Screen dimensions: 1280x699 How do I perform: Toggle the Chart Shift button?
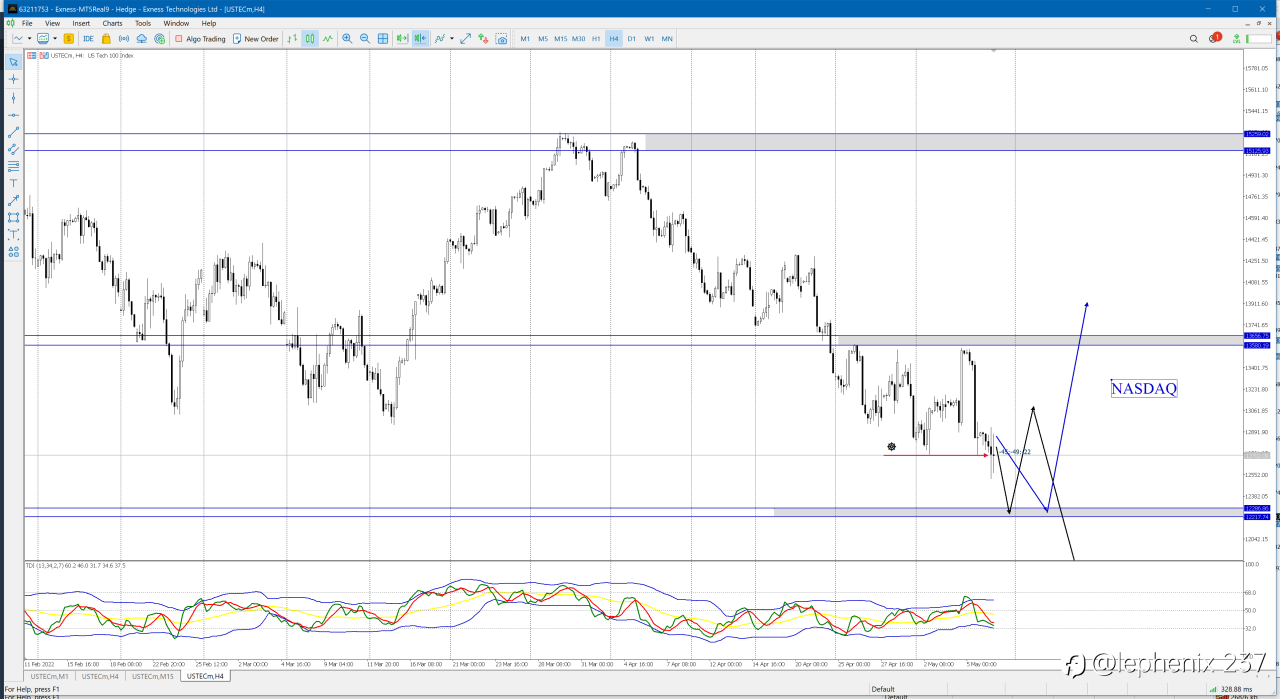(420, 39)
